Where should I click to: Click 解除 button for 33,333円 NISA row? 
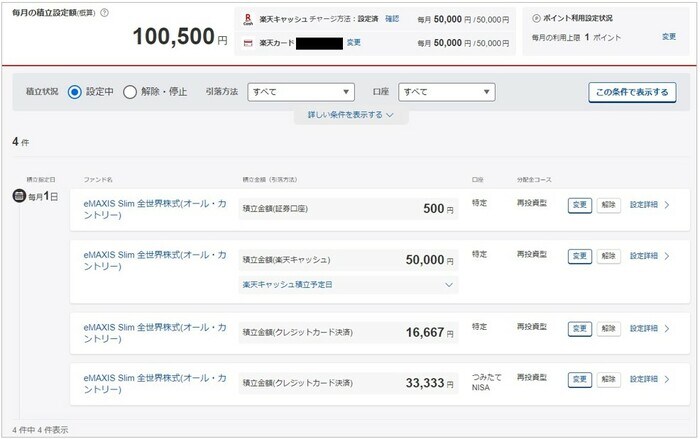tap(608, 380)
